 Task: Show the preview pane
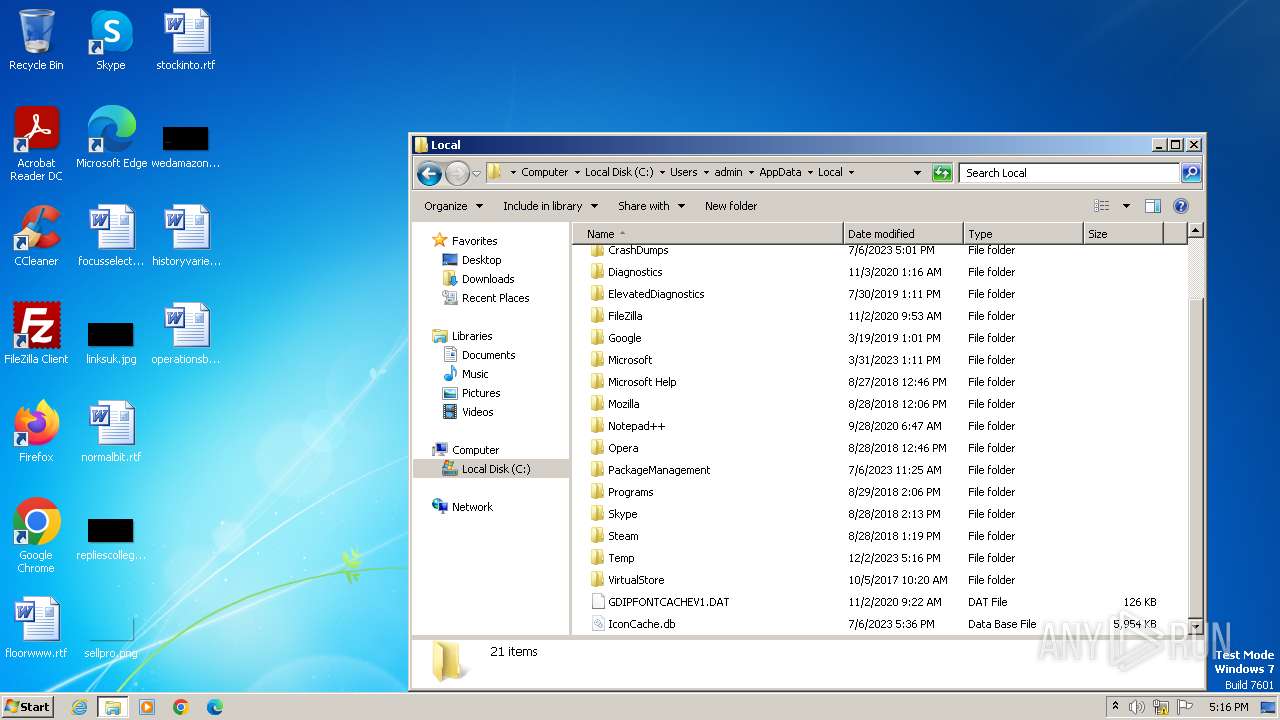coord(1152,206)
